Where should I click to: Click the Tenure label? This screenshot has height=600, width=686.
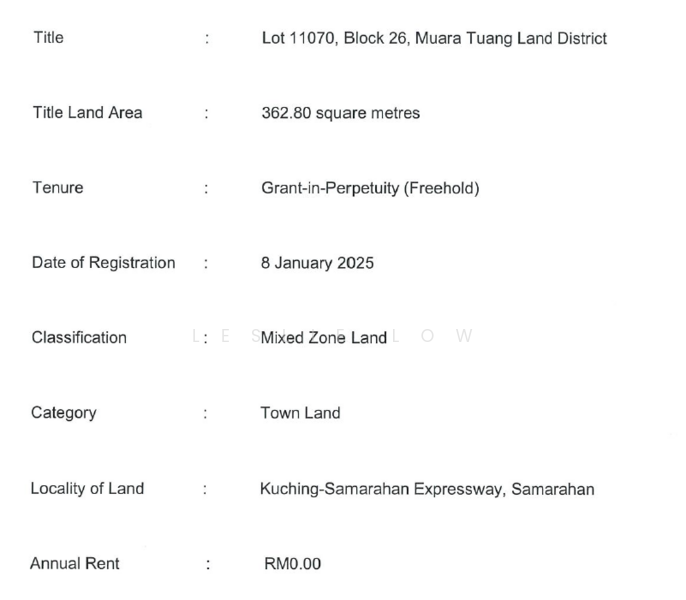(x=58, y=188)
